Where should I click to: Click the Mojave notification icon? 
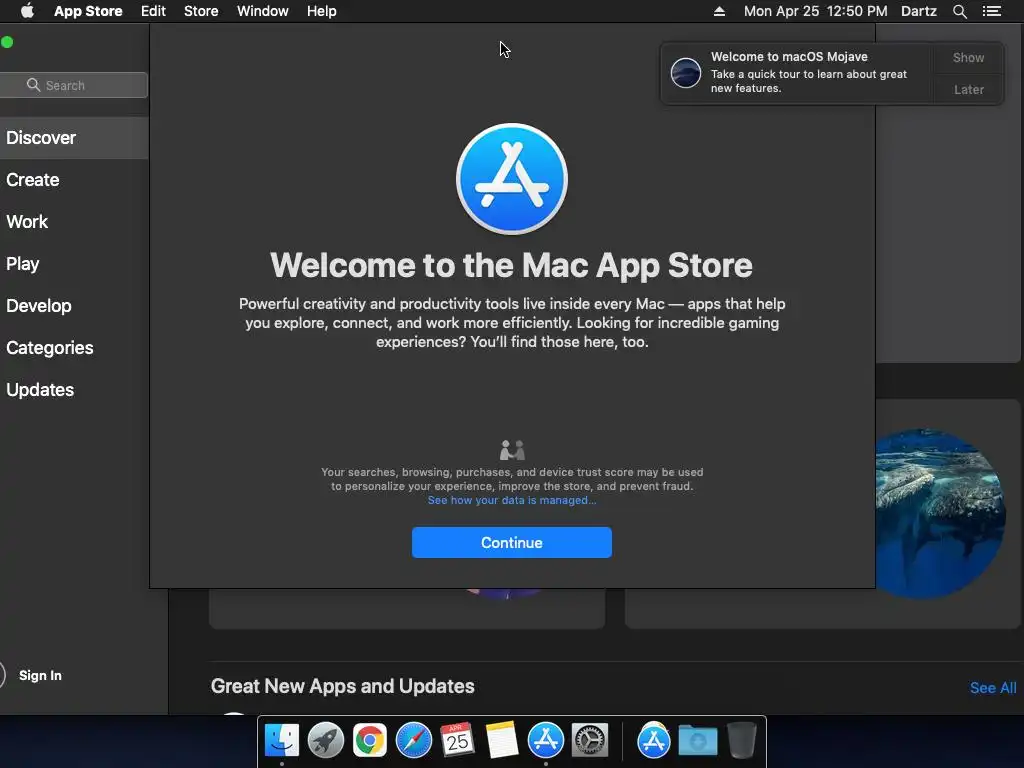coord(686,72)
